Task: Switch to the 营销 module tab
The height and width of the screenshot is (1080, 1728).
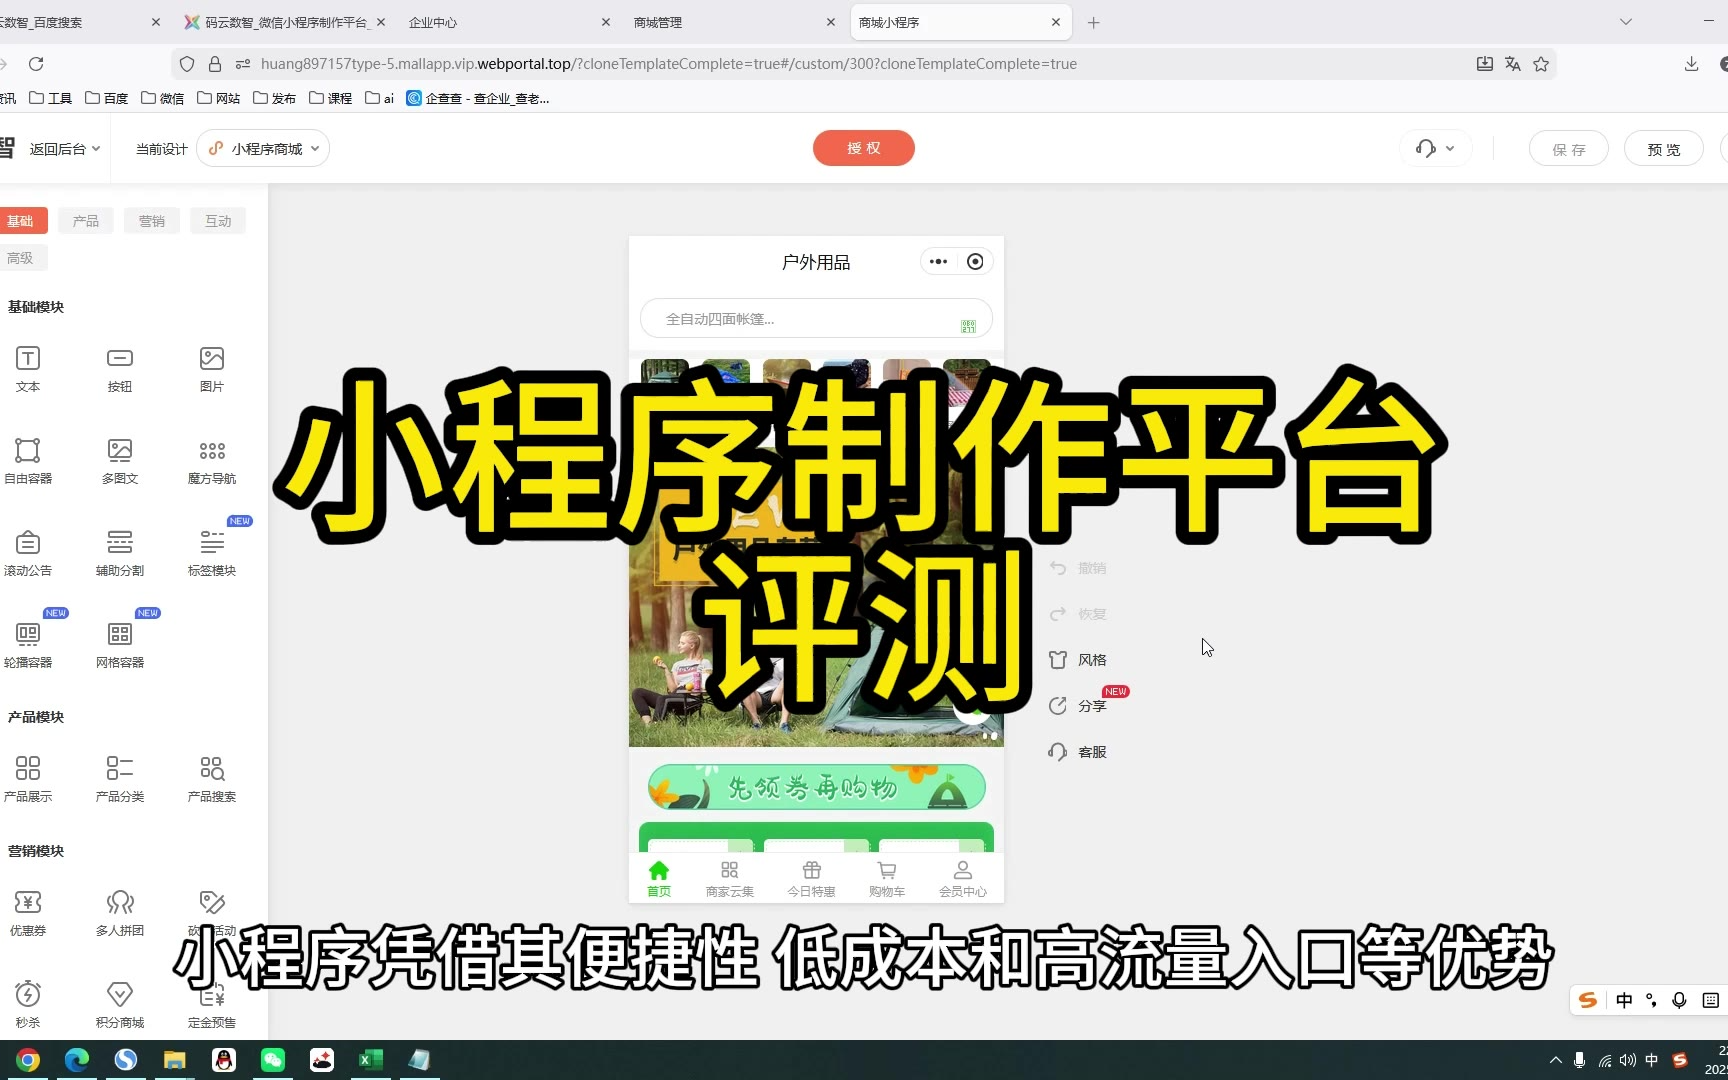Action: tap(152, 221)
